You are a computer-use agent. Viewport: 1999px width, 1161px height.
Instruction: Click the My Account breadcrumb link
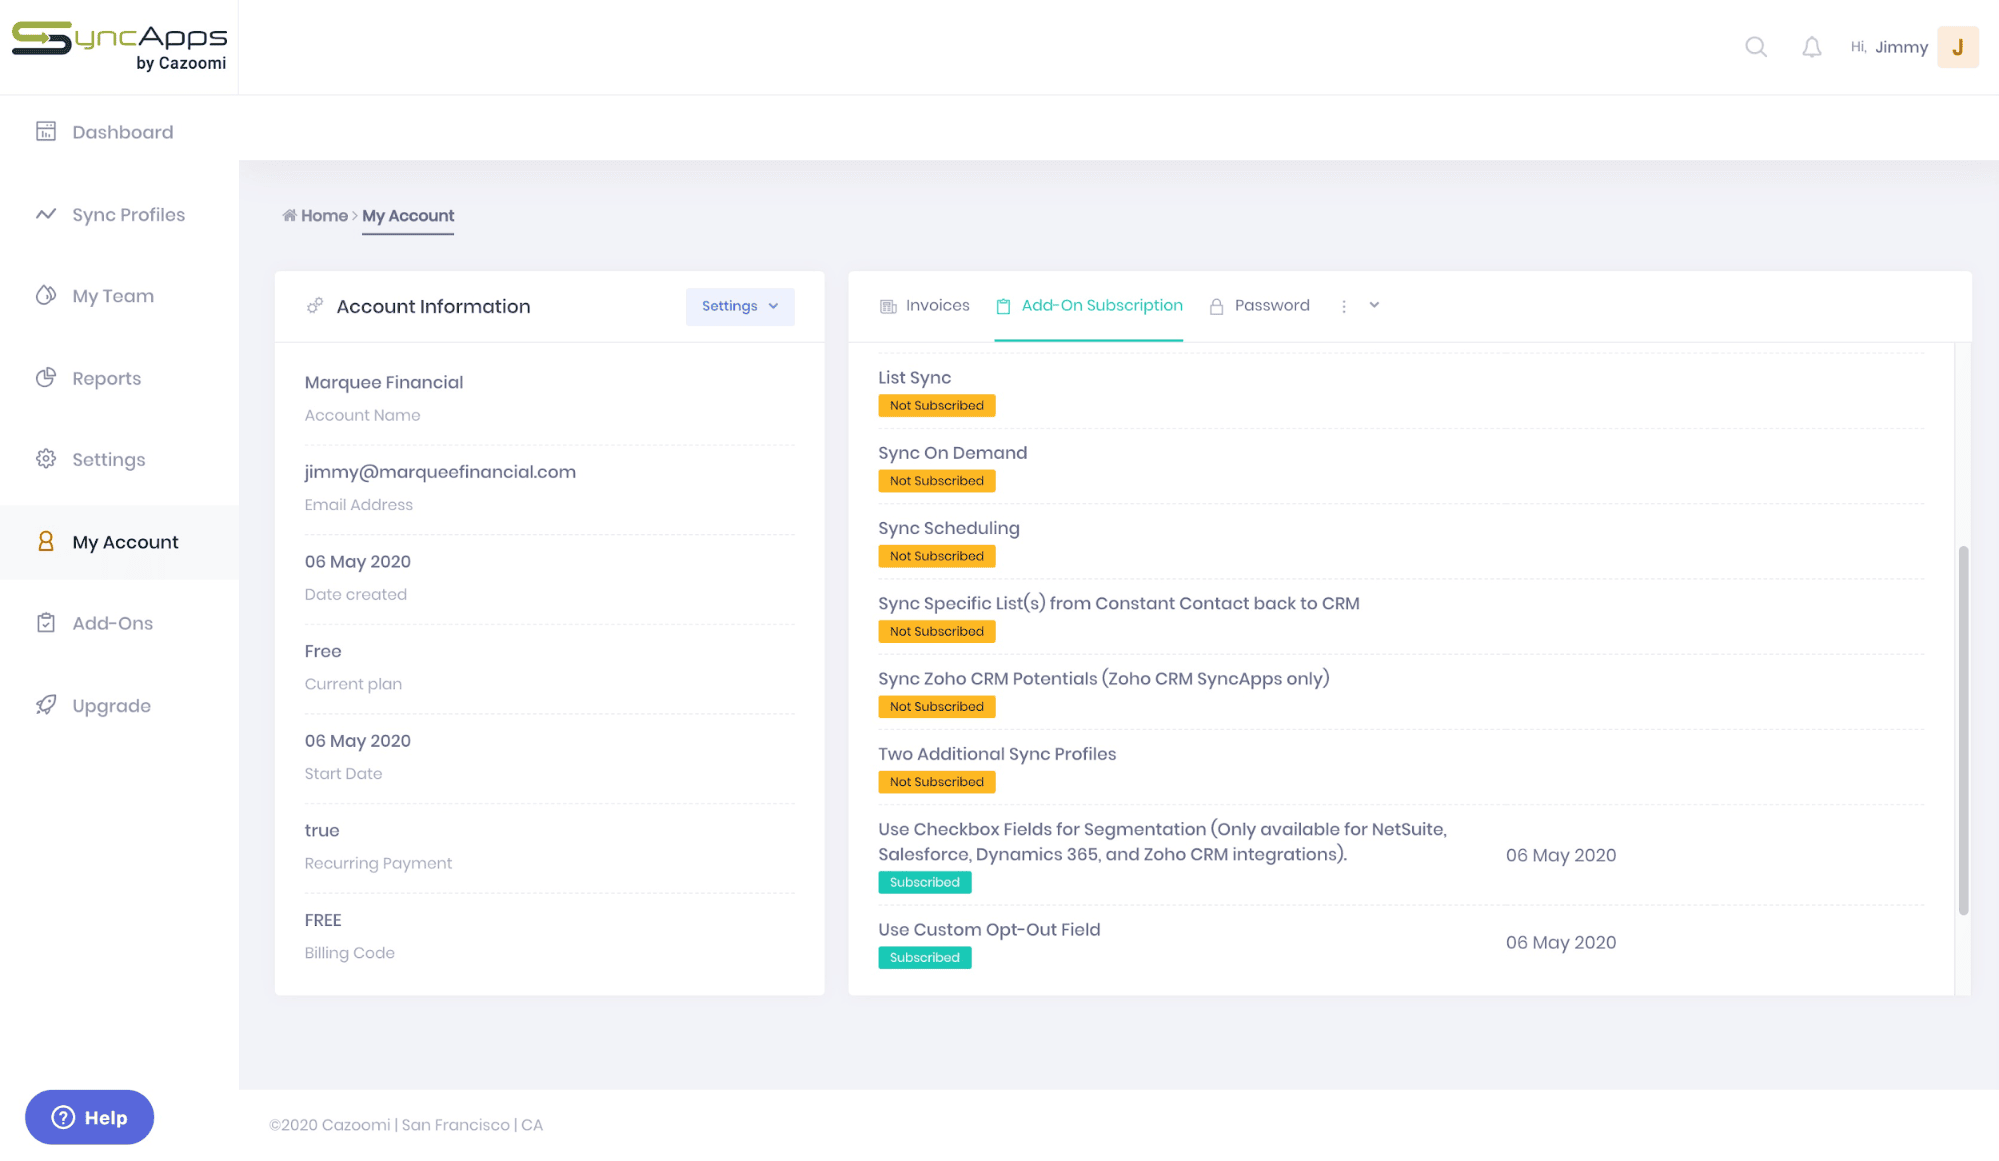[408, 215]
